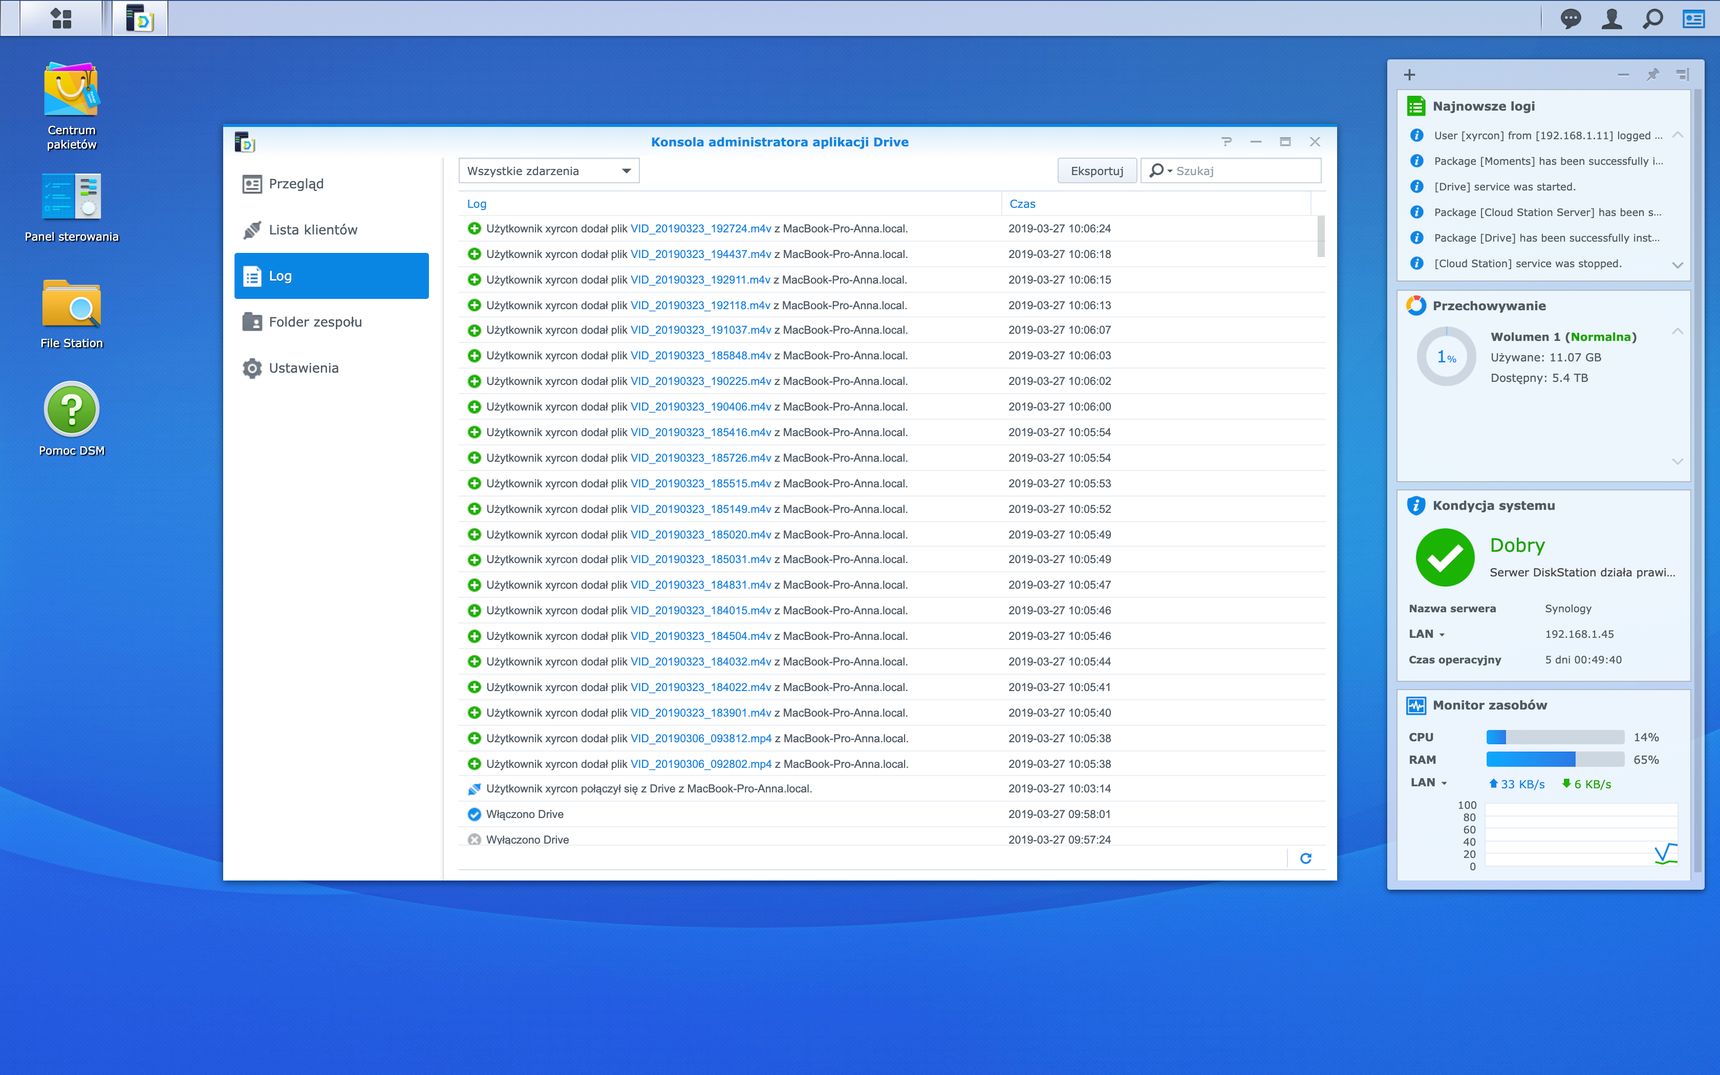Click the Eksportuj button

[x=1097, y=171]
